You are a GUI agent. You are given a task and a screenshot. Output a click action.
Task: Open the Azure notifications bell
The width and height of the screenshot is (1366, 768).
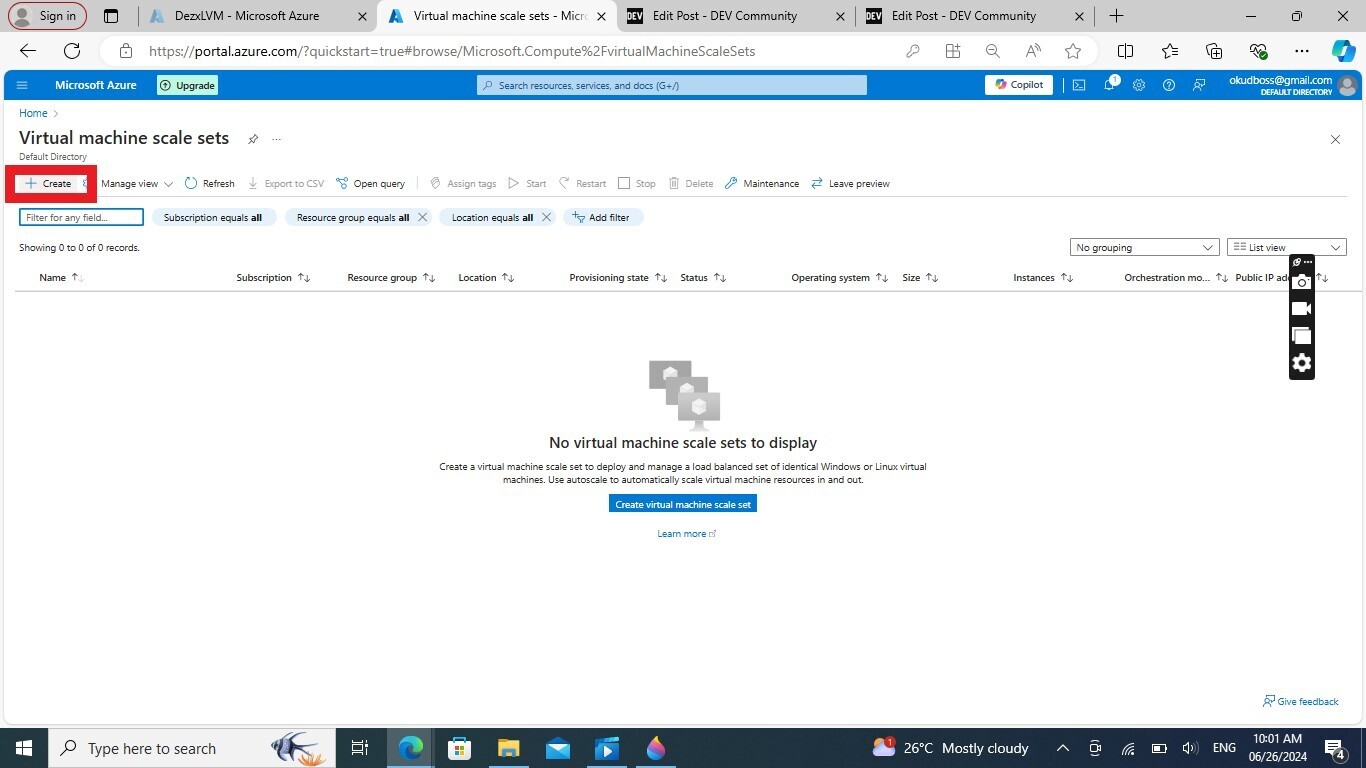(1109, 85)
